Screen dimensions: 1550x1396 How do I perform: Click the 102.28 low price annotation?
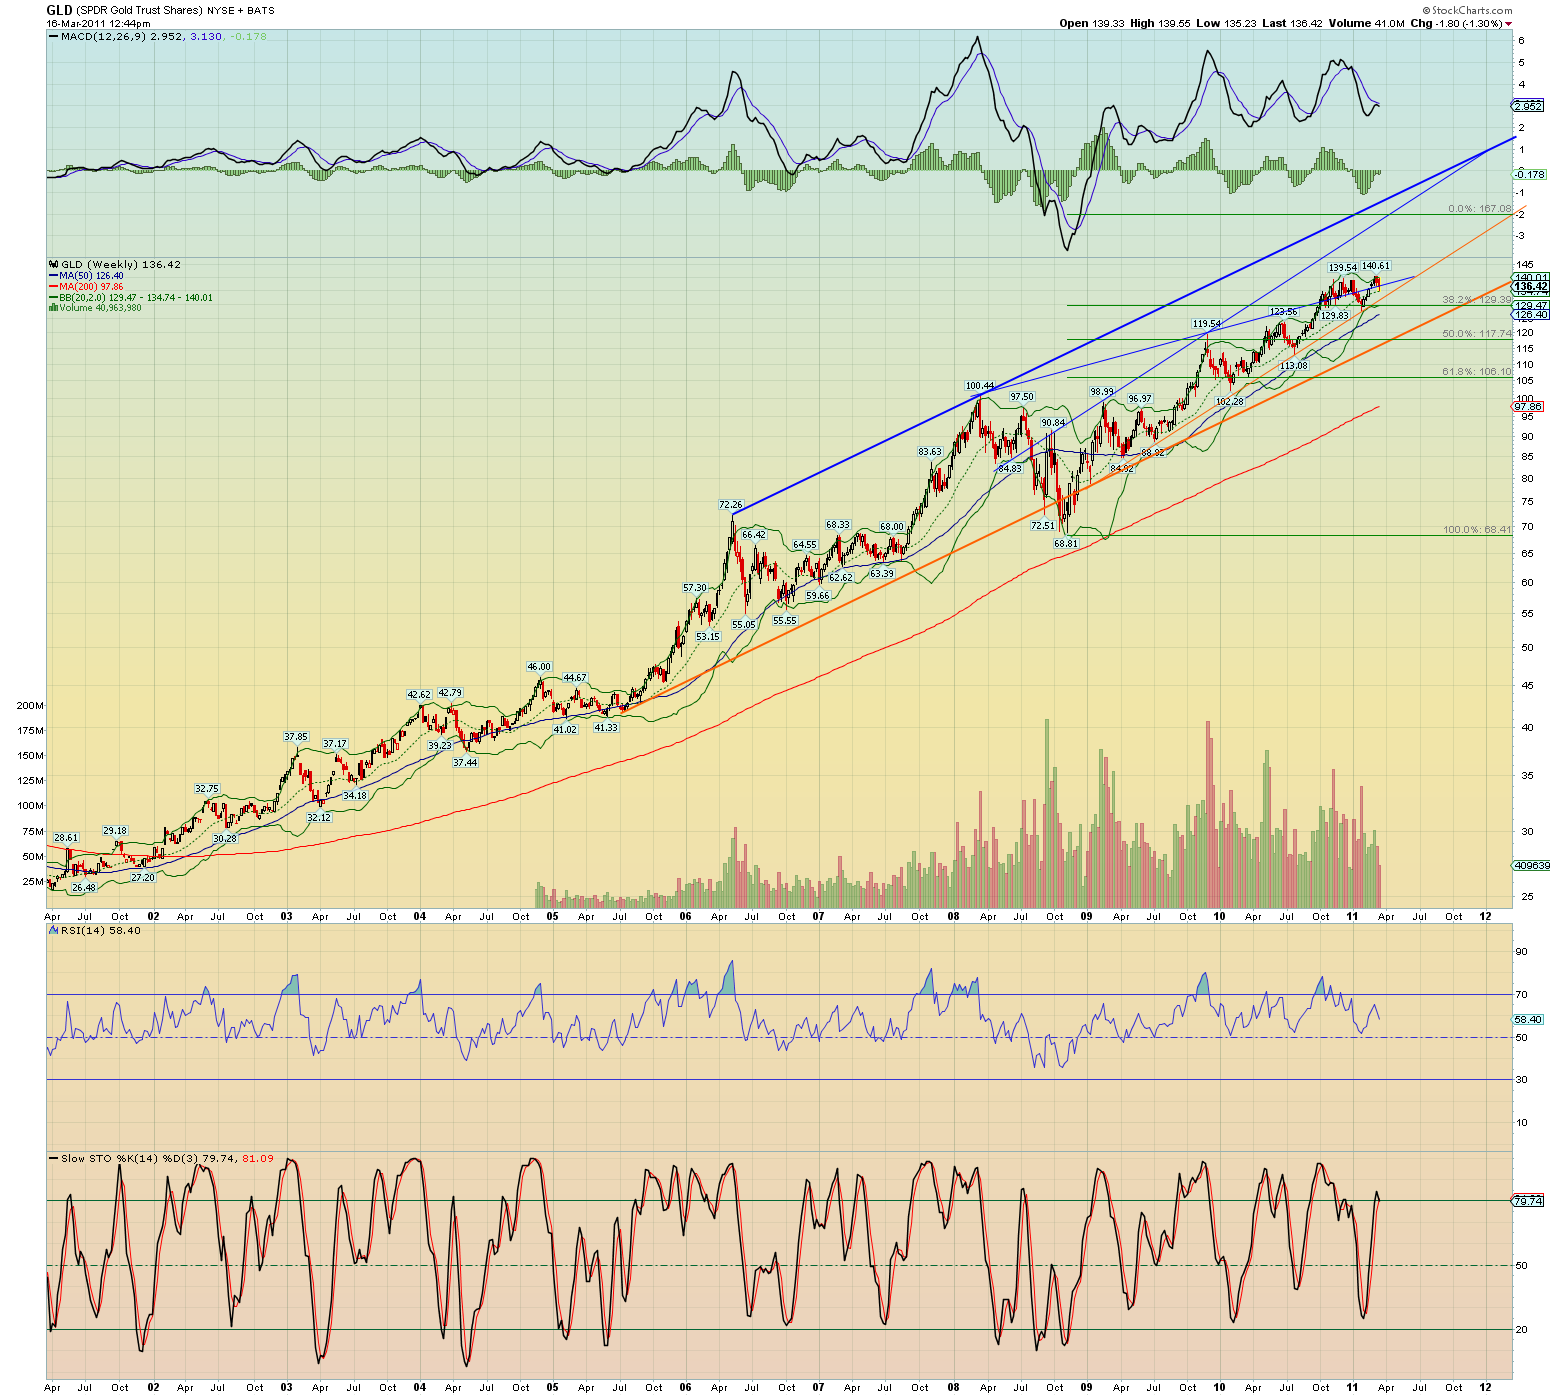pyautogui.click(x=1229, y=402)
